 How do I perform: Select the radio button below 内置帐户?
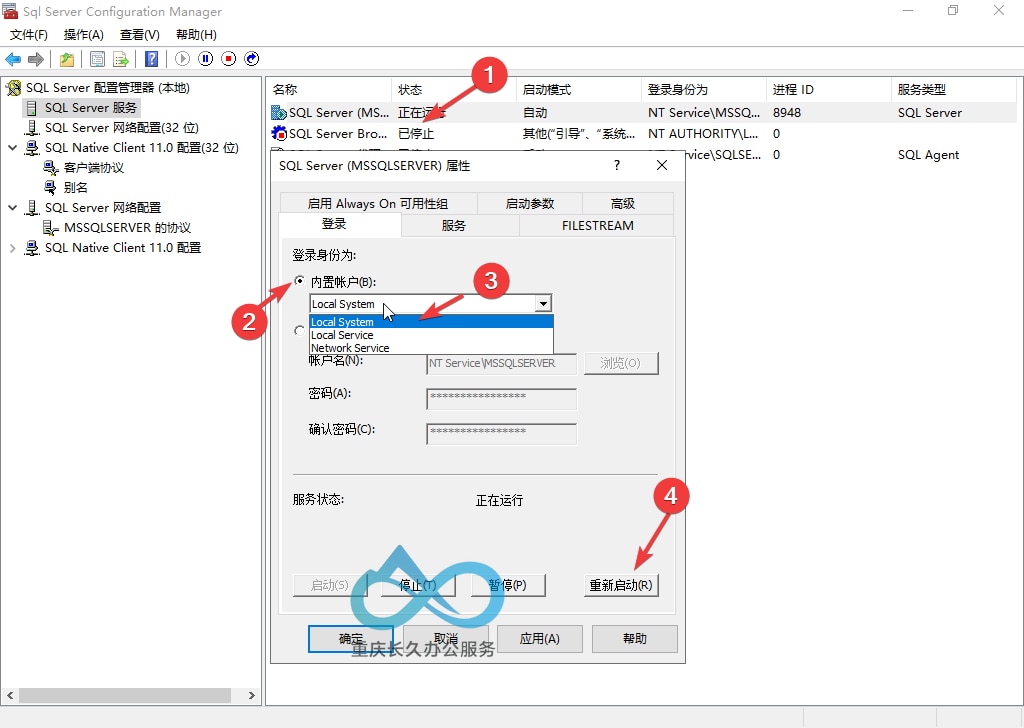point(299,330)
